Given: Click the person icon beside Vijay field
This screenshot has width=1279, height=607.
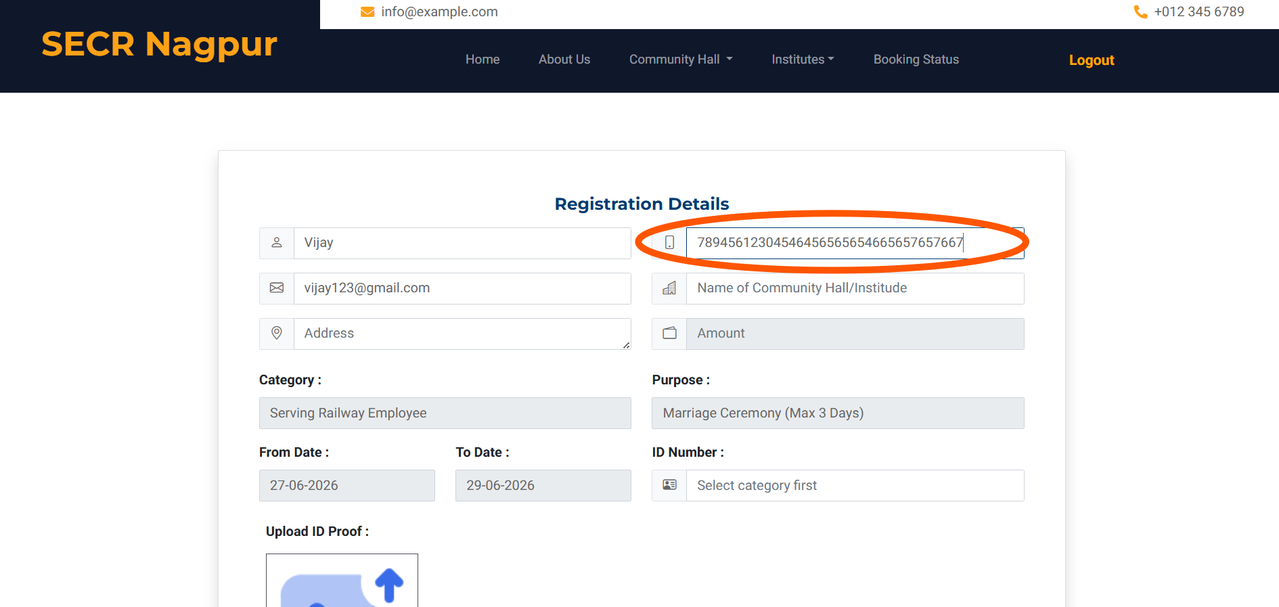Looking at the screenshot, I should (x=277, y=243).
